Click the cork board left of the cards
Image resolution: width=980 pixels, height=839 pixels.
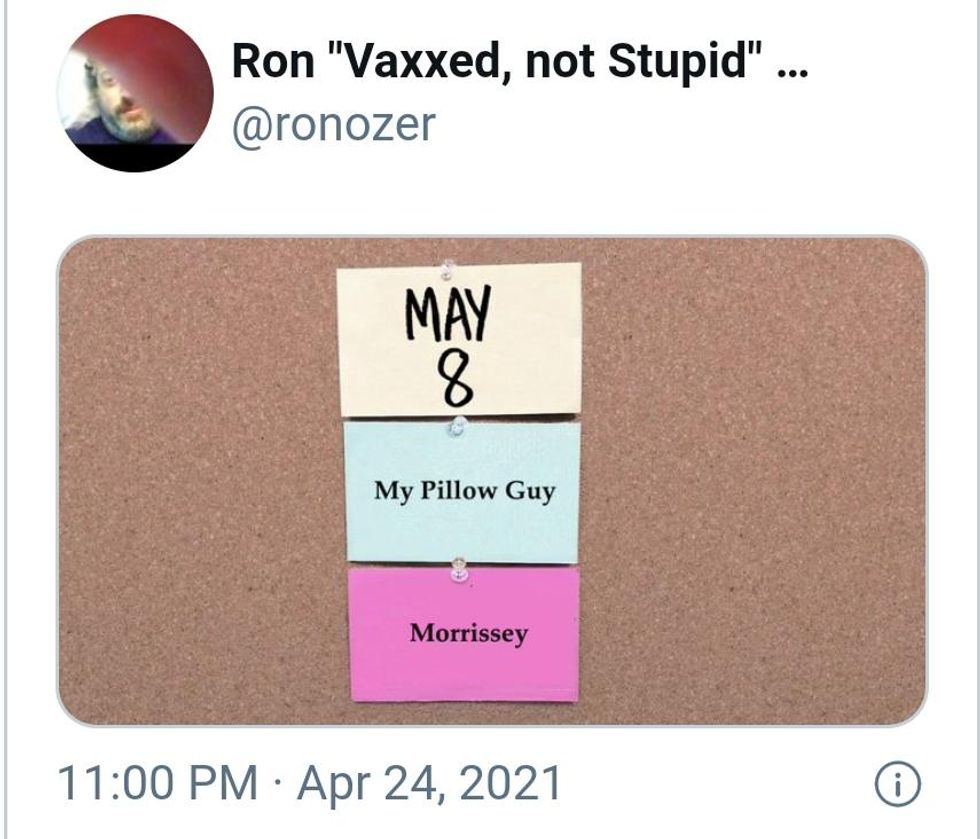(x=200, y=480)
